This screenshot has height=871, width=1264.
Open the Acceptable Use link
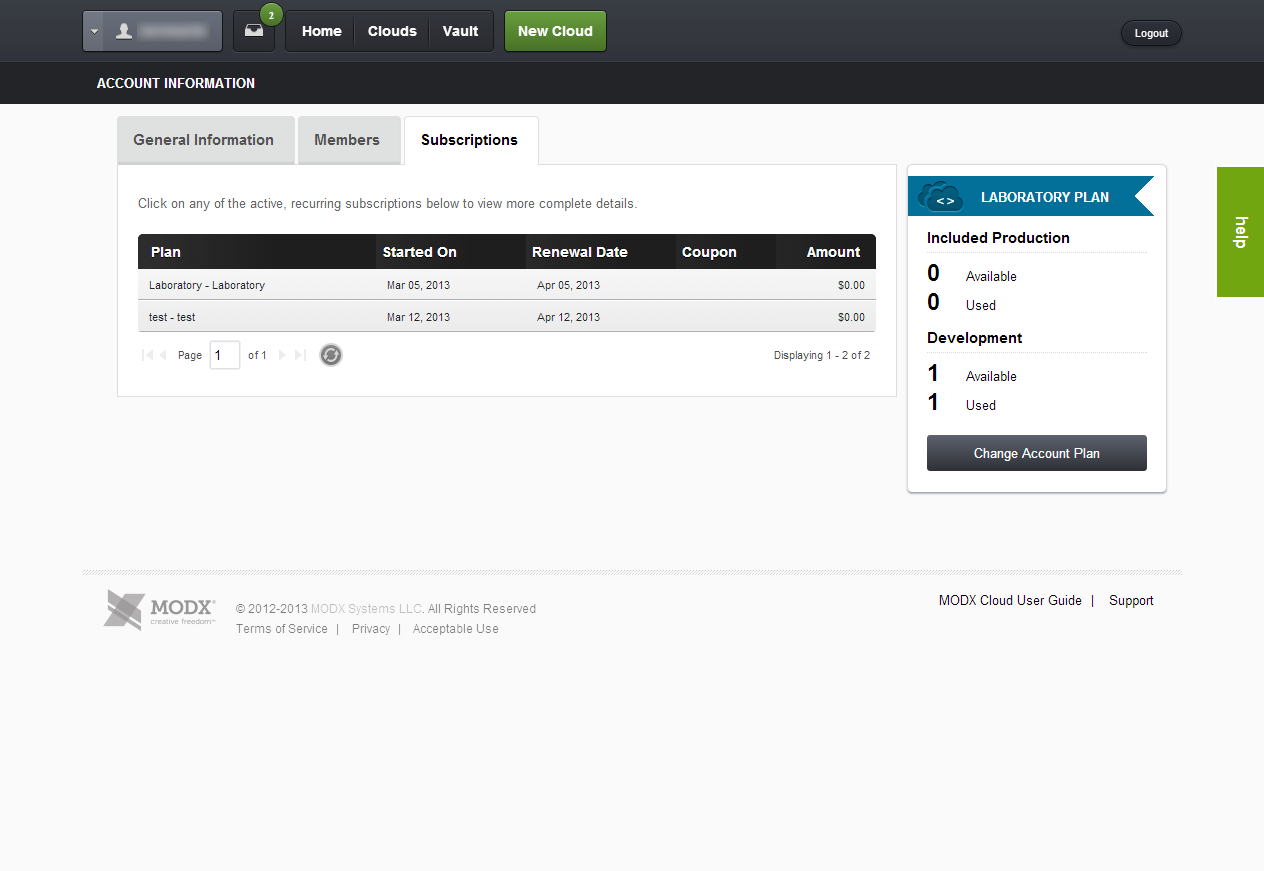pyautogui.click(x=456, y=629)
